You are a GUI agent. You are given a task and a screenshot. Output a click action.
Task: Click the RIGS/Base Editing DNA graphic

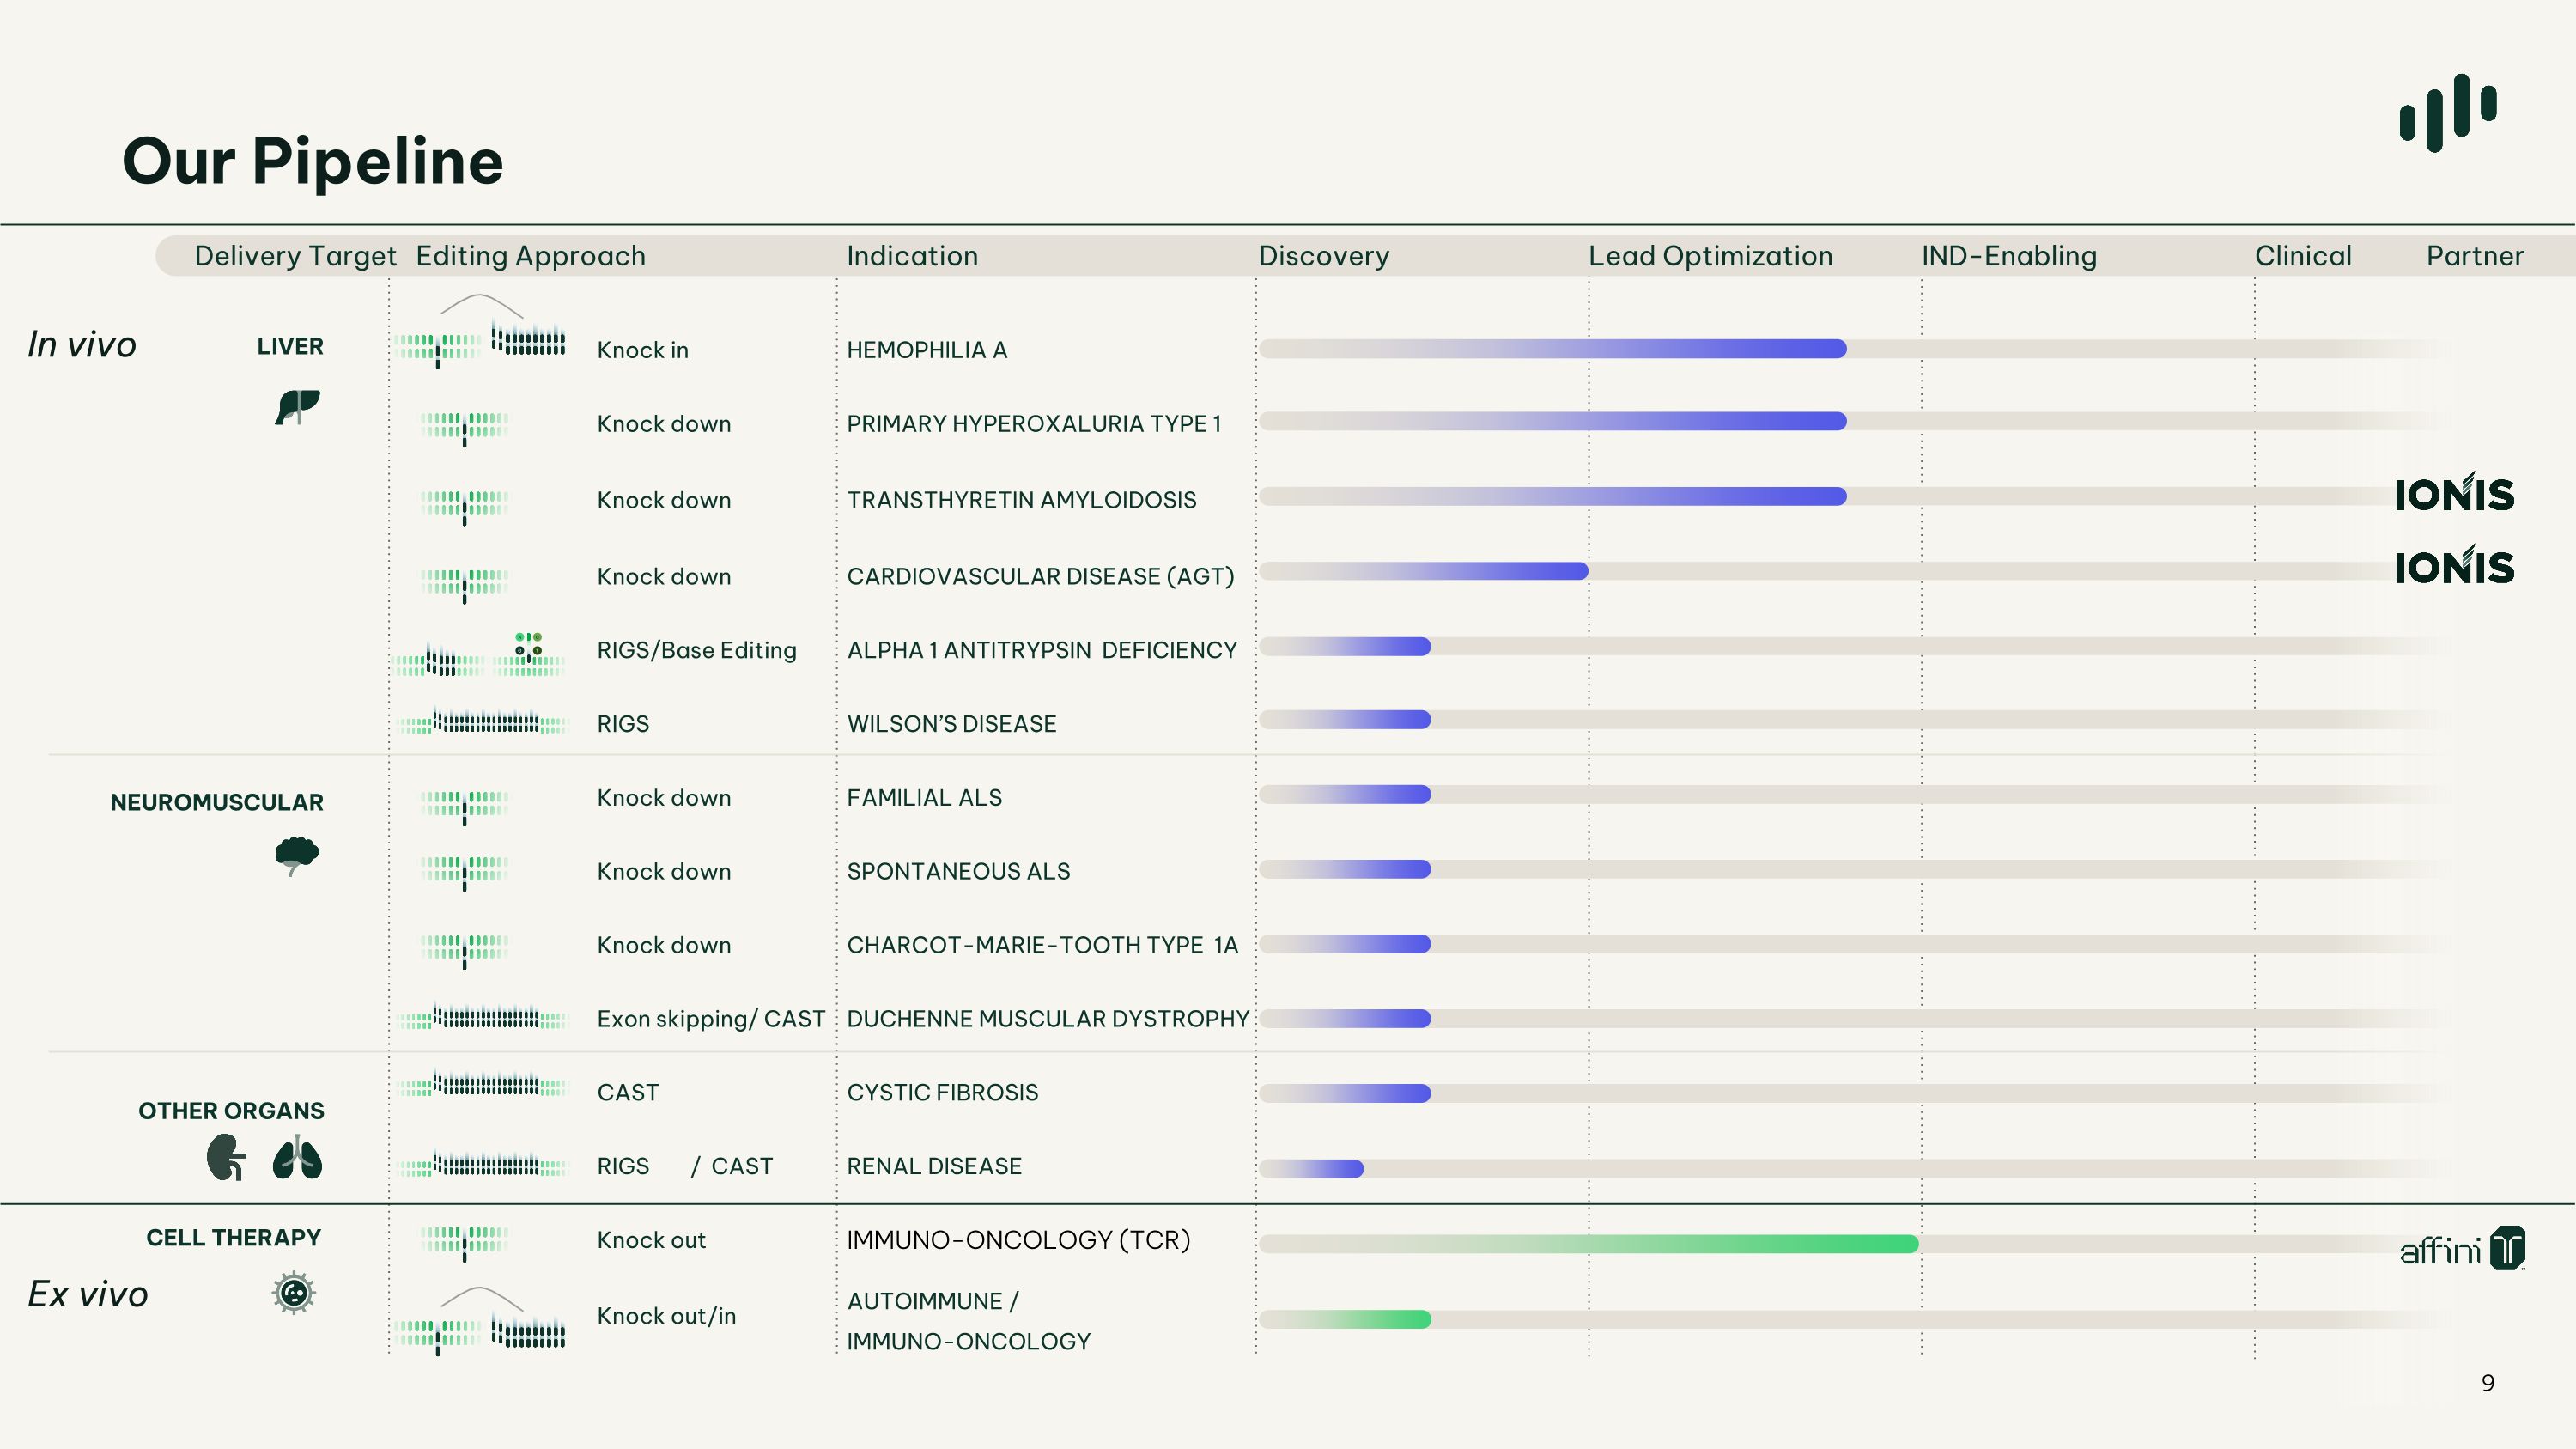coord(480,655)
